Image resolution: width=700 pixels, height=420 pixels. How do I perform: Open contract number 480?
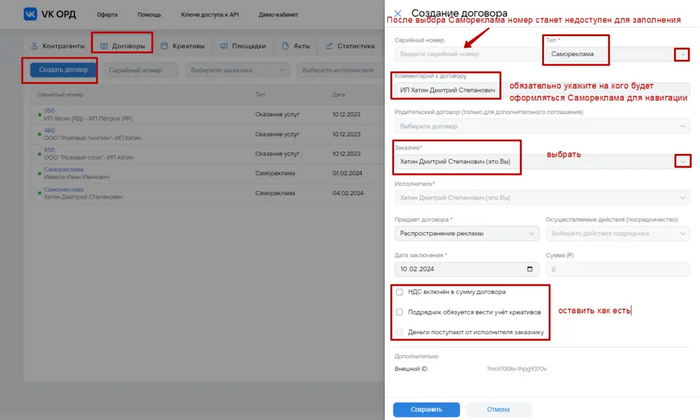point(49,130)
